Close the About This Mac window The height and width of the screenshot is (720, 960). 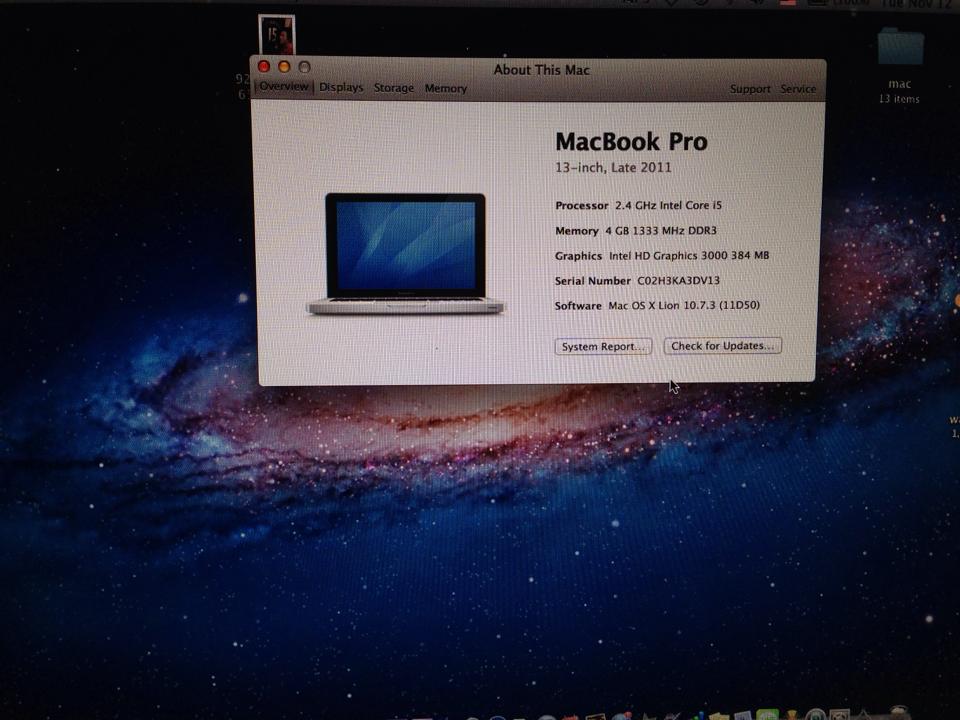264,66
